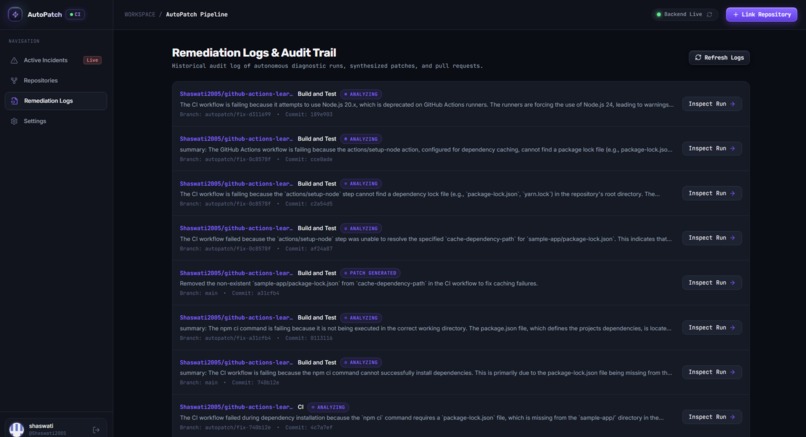Inspect run for the Node.js 20.x deprecated entry
Image resolution: width=806 pixels, height=437 pixels.
[x=711, y=104]
